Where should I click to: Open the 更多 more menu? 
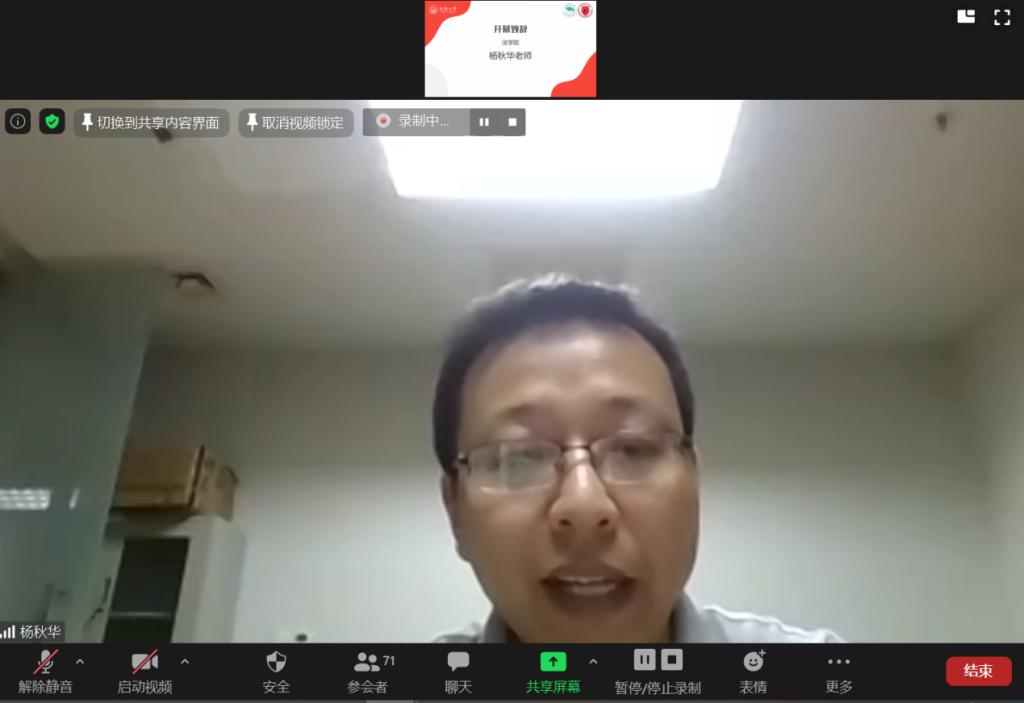[x=839, y=671]
